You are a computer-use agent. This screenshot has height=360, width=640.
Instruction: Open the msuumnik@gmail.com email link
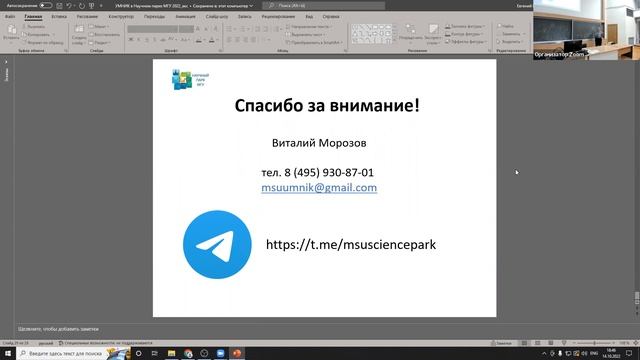pyautogui.click(x=319, y=188)
